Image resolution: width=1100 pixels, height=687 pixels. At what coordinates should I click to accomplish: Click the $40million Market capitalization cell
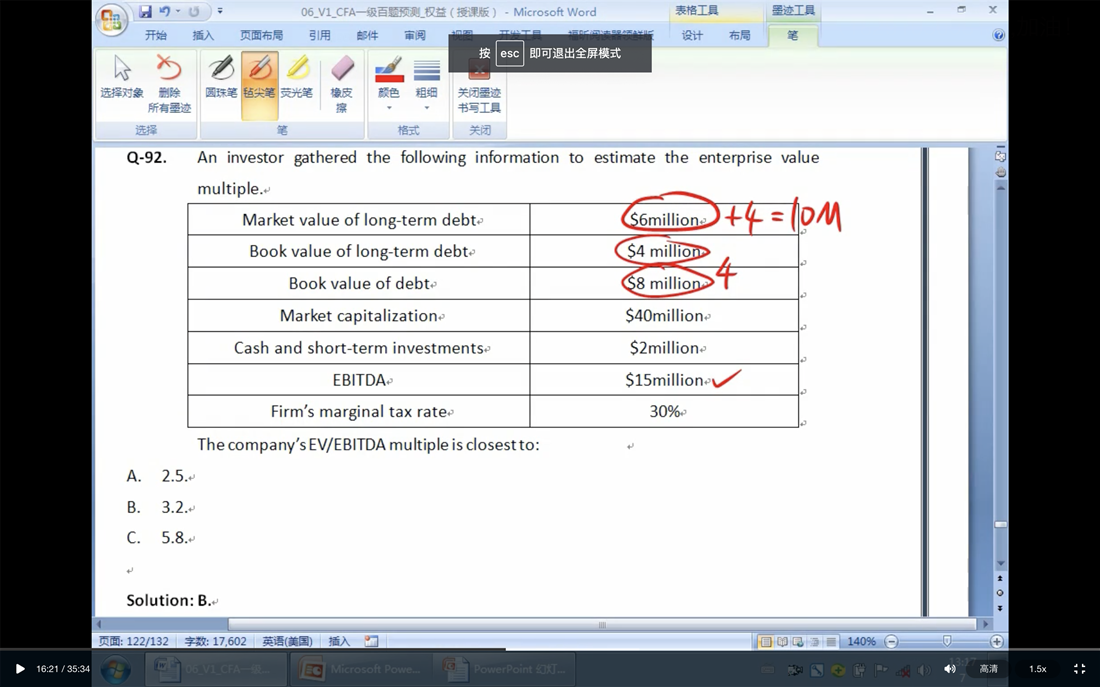point(664,316)
